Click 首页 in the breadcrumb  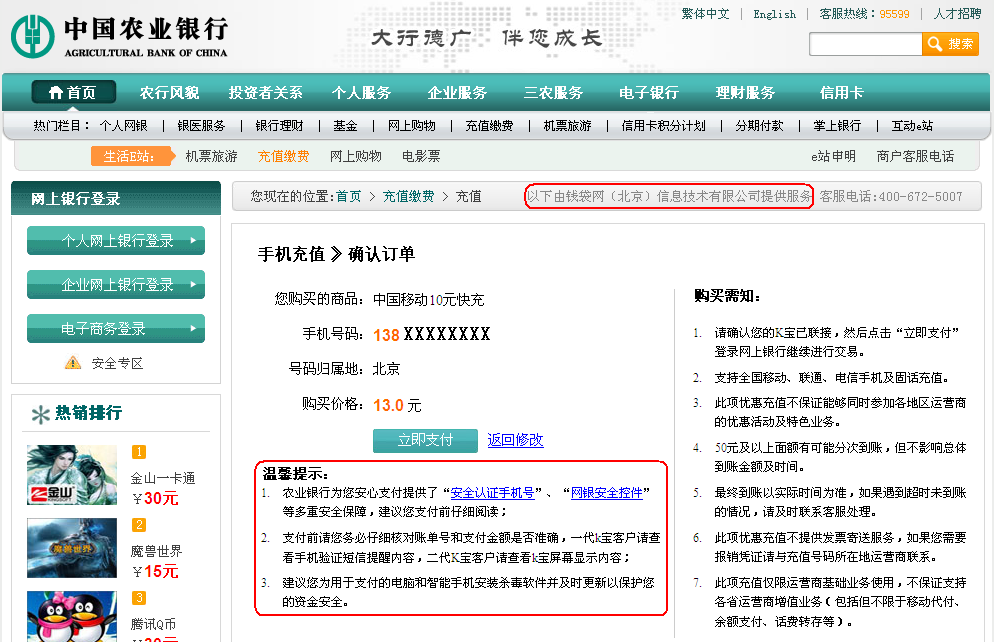(x=349, y=196)
